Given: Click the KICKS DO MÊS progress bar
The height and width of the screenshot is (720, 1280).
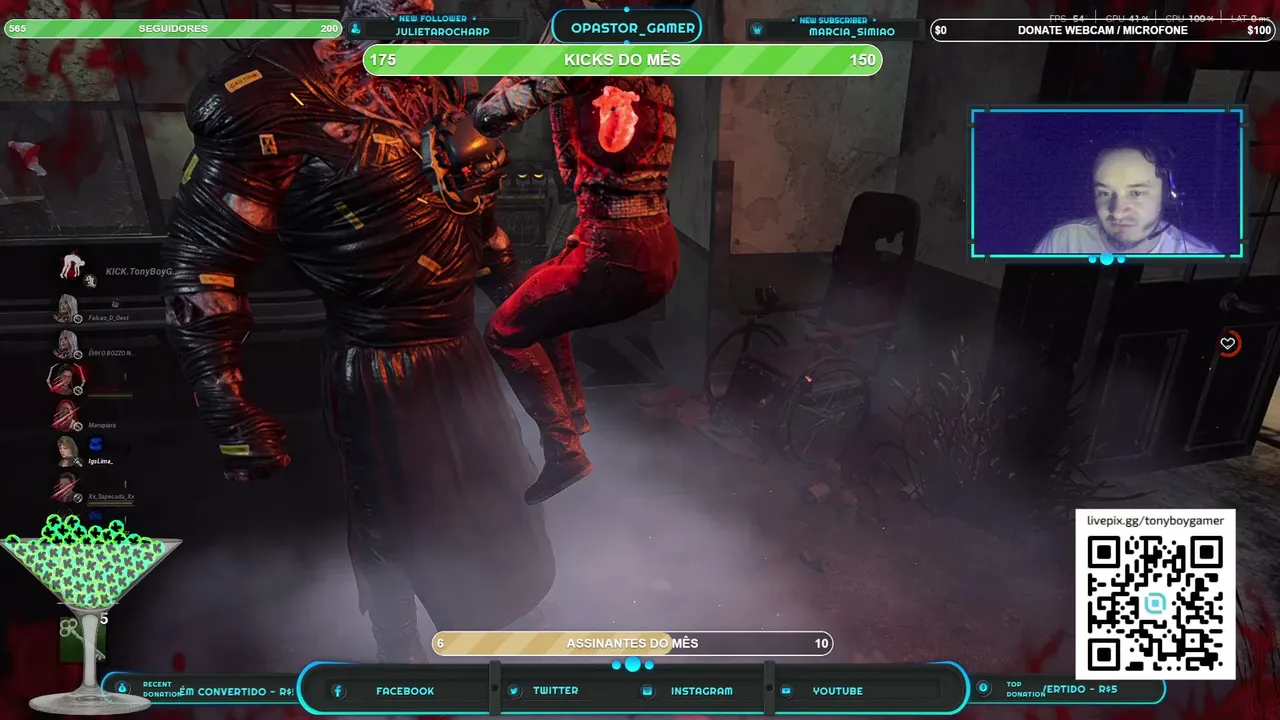Looking at the screenshot, I should click(x=622, y=60).
